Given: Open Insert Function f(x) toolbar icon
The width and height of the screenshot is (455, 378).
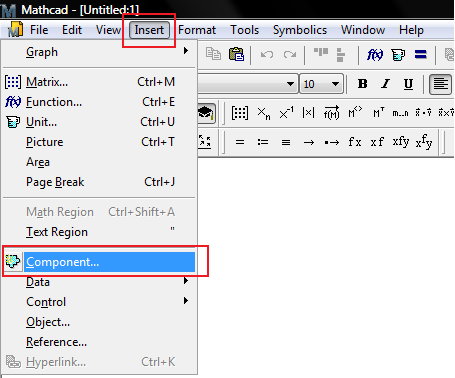Looking at the screenshot, I should click(x=375, y=54).
